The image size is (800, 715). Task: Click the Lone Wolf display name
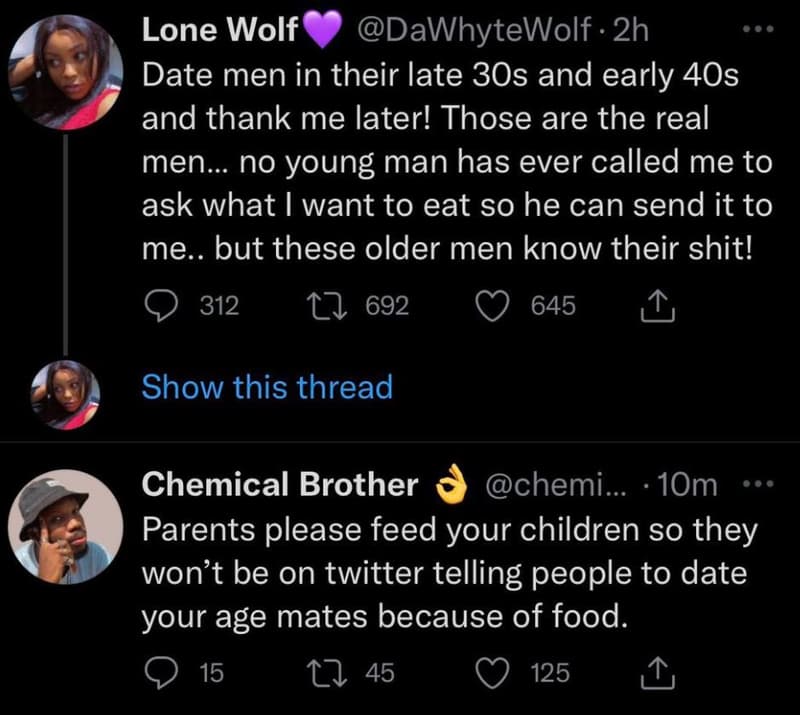[x=221, y=30]
